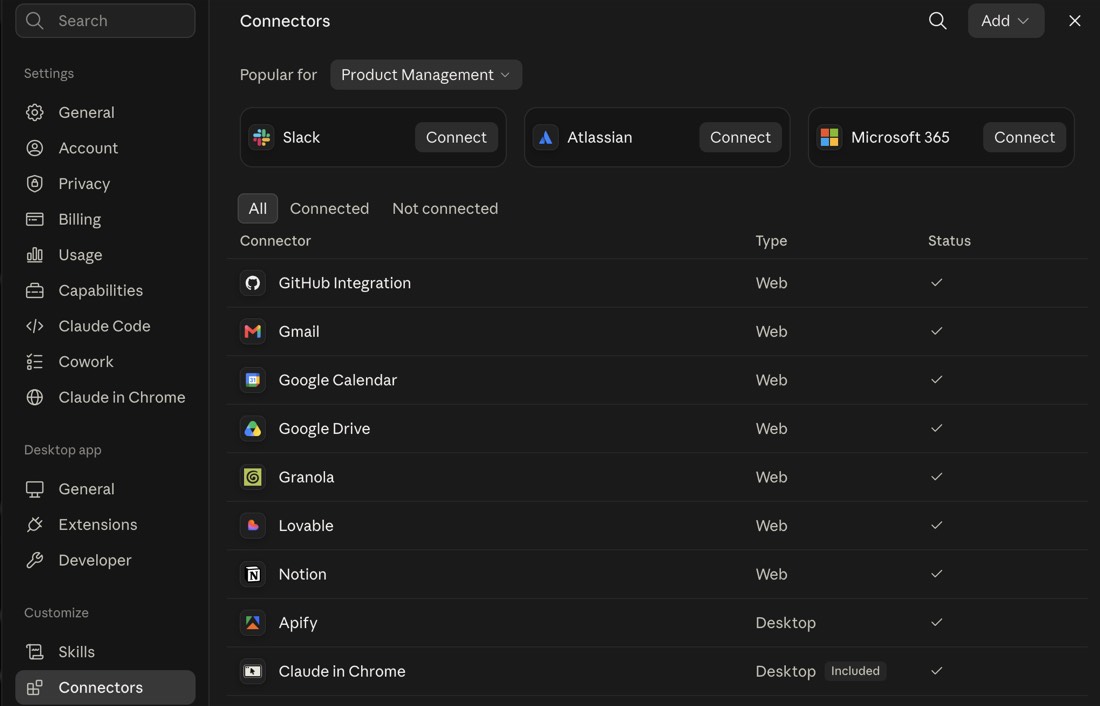
Task: Click the Skills scroll icon
Action: [x=34, y=652]
